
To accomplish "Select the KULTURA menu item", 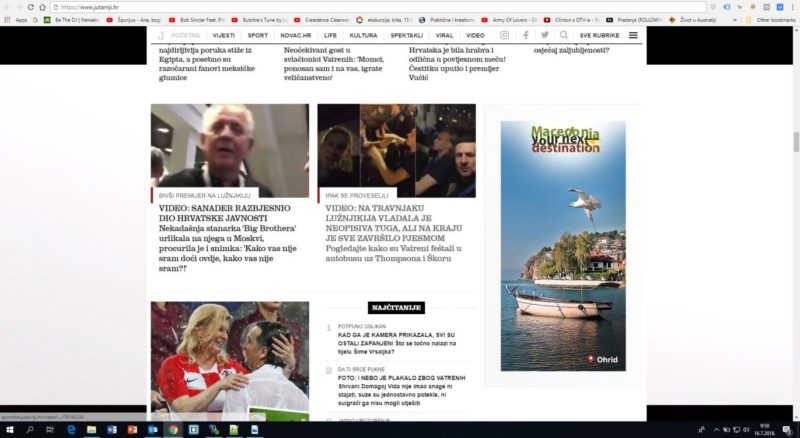I will [x=363, y=35].
